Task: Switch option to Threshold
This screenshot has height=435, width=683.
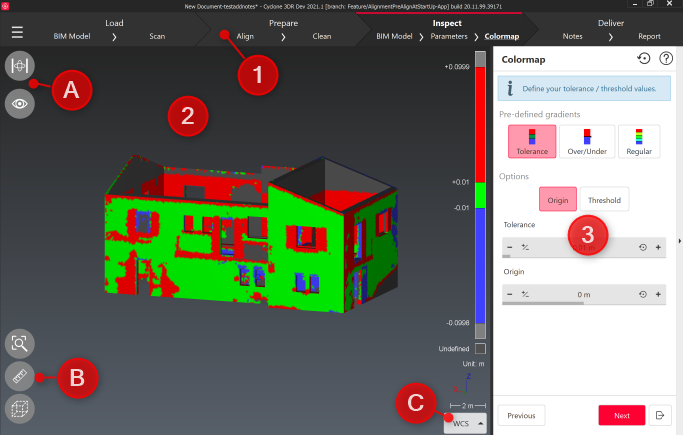Action: pyautogui.click(x=604, y=200)
